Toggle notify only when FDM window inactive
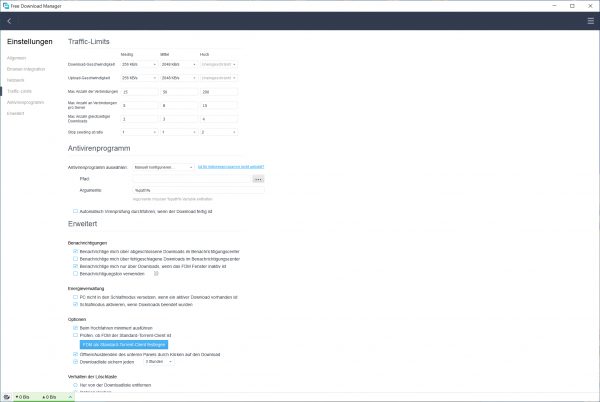This screenshot has height=402, width=600. pyautogui.click(x=75, y=266)
